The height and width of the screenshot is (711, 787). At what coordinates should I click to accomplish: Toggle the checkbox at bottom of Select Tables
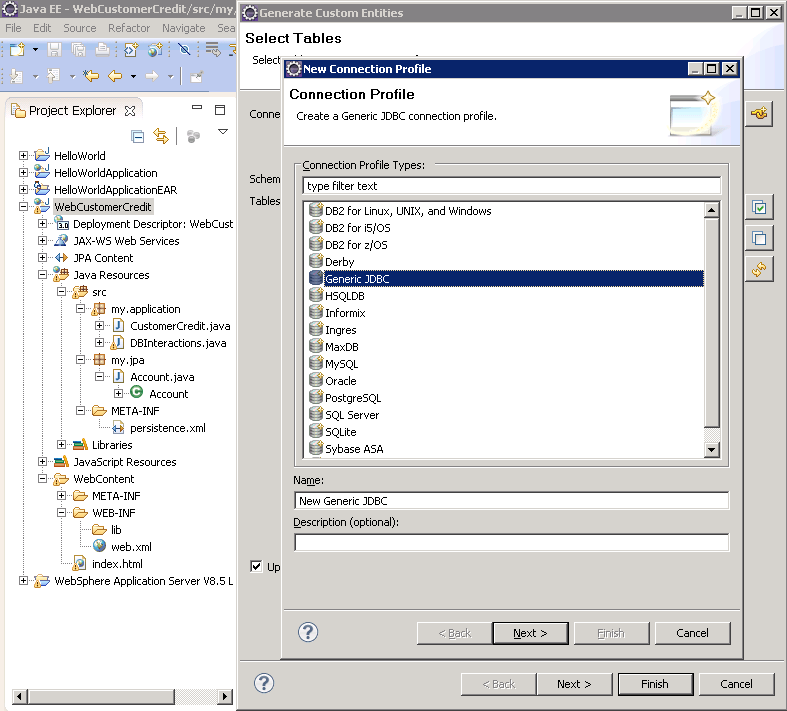pos(257,566)
